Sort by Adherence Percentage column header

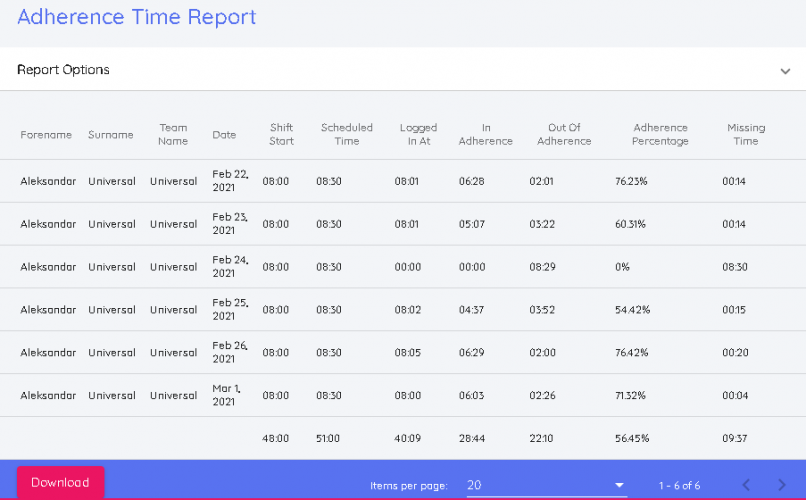(660, 135)
